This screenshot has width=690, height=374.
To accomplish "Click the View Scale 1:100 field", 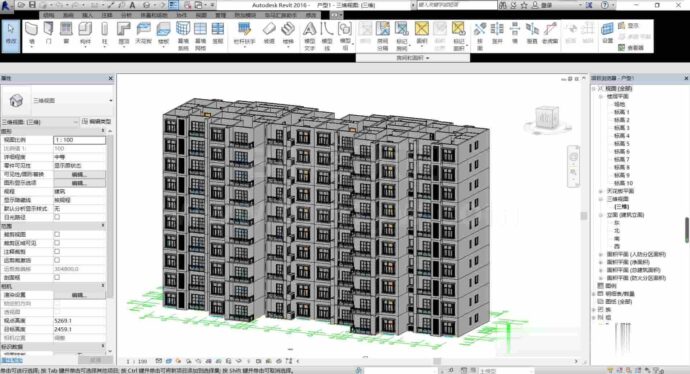I will click(x=79, y=140).
